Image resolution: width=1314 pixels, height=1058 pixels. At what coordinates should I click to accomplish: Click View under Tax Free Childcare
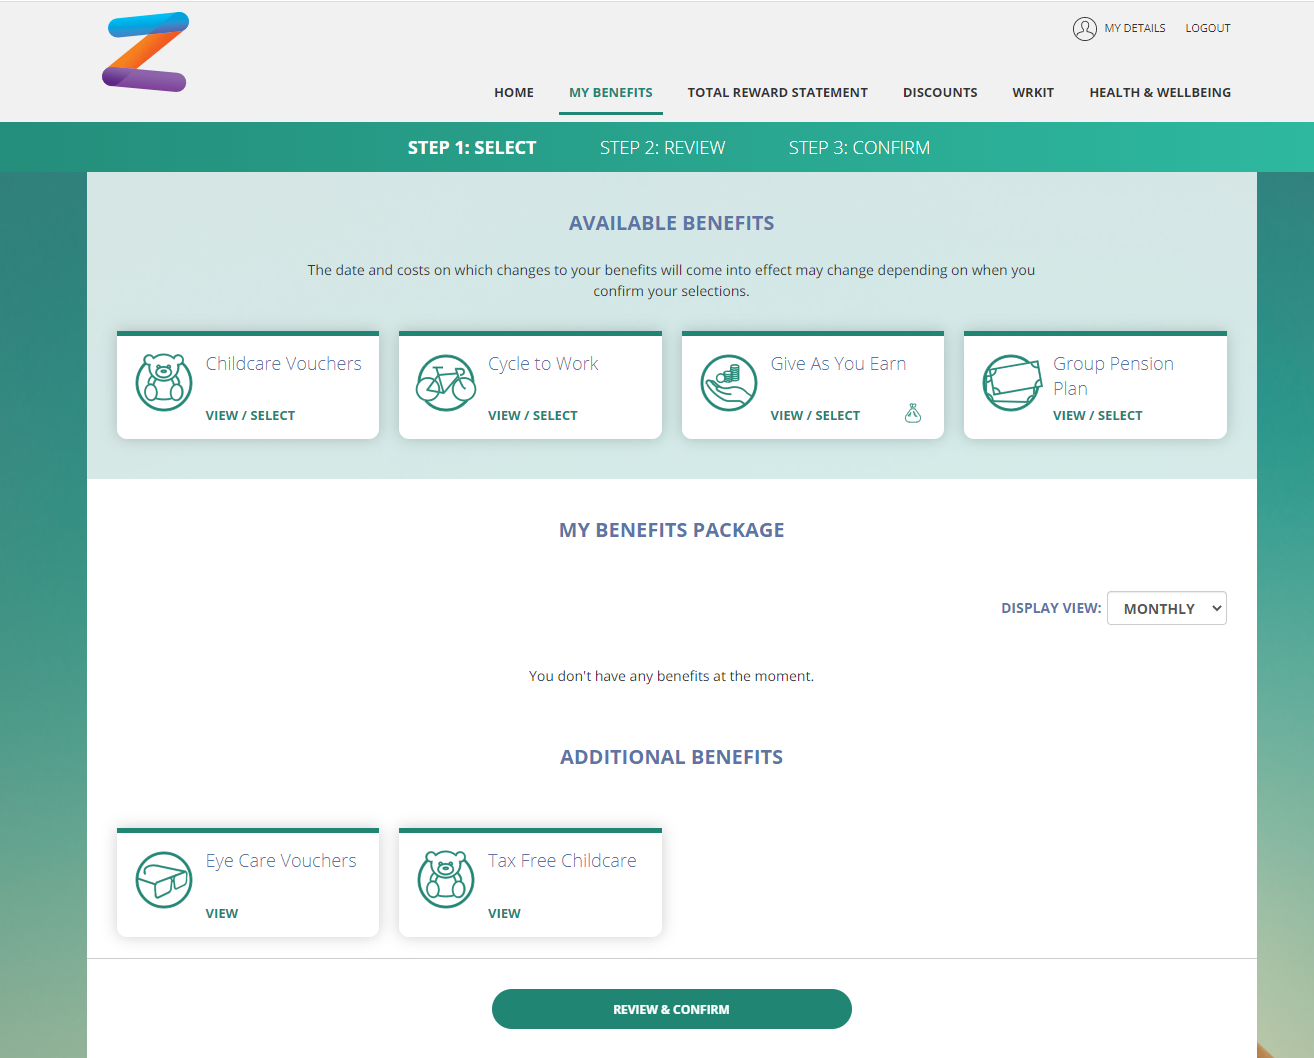tap(504, 914)
